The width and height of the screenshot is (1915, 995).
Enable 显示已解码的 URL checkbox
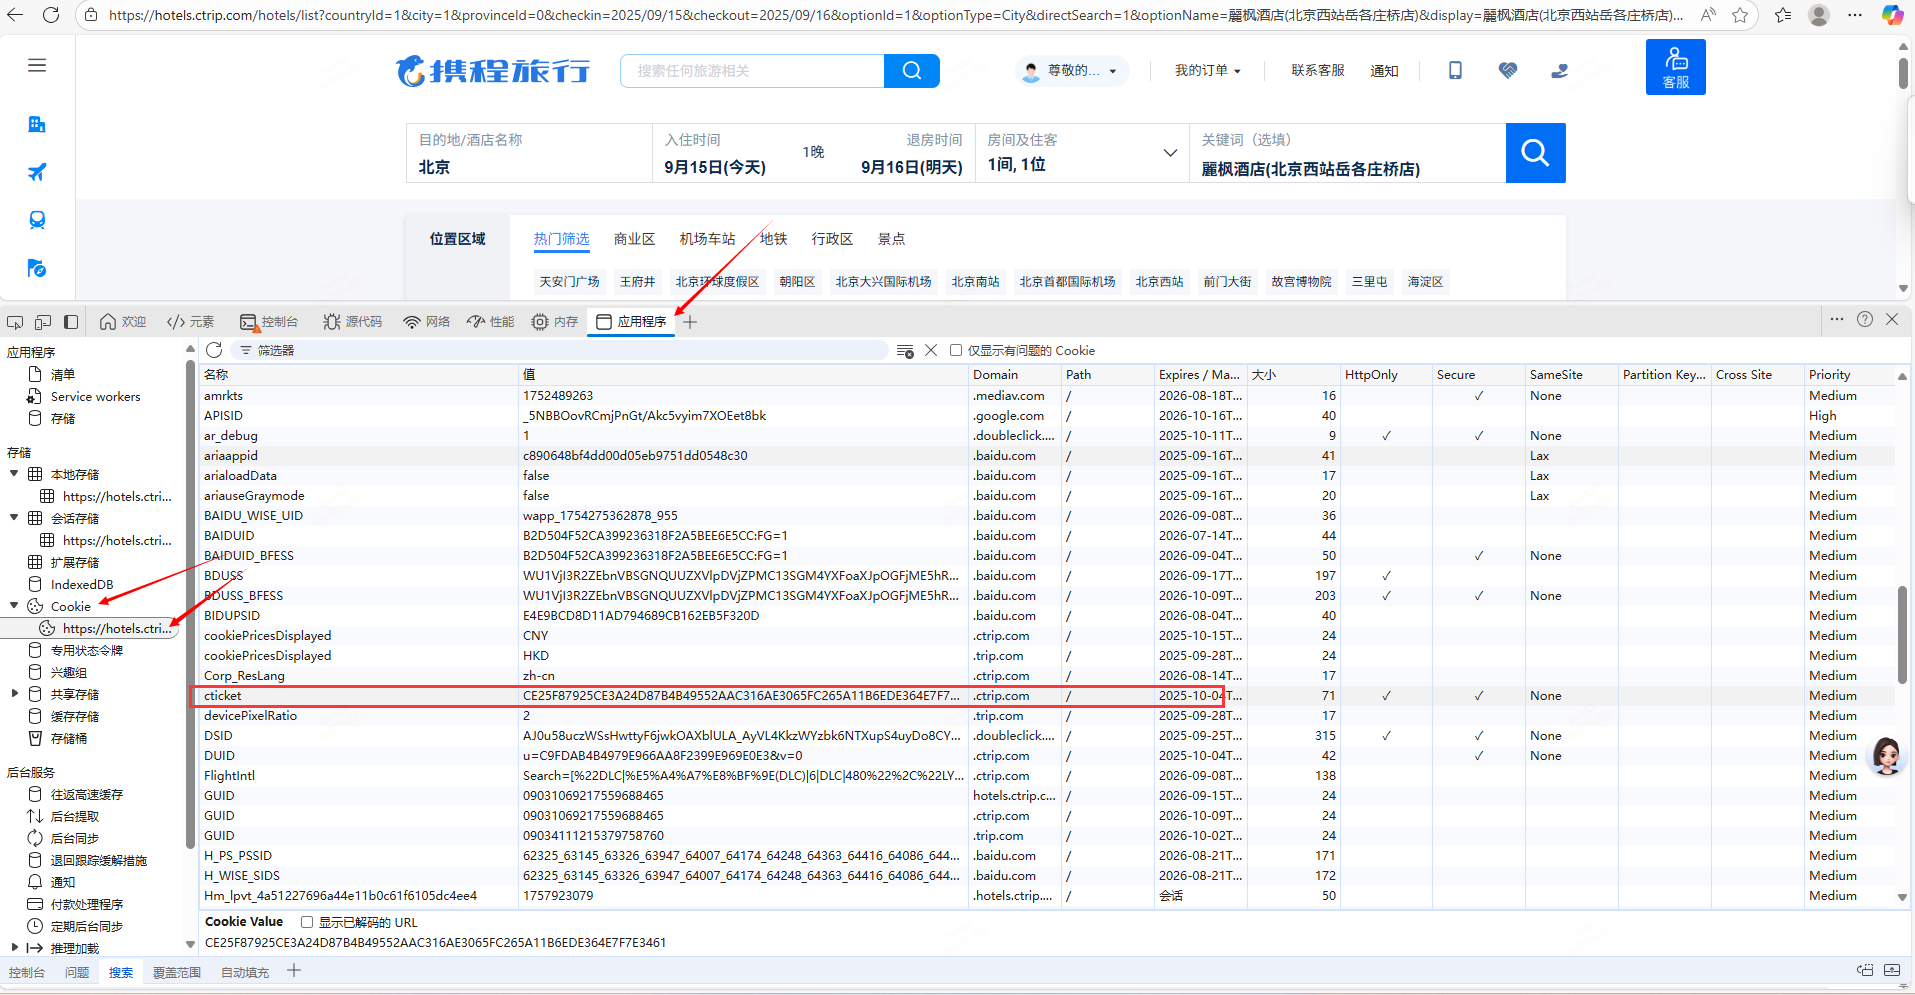(x=307, y=922)
